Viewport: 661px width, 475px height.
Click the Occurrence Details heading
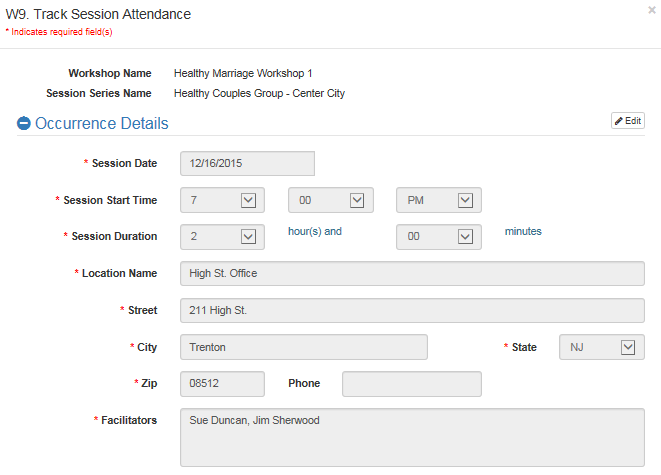102,124
